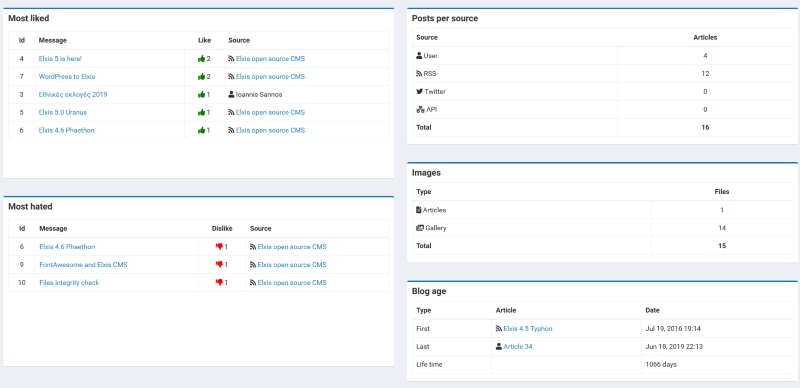The width and height of the screenshot is (800, 388).
Task: Click RSS icon in 'Files integrity check' source
Action: click(253, 282)
